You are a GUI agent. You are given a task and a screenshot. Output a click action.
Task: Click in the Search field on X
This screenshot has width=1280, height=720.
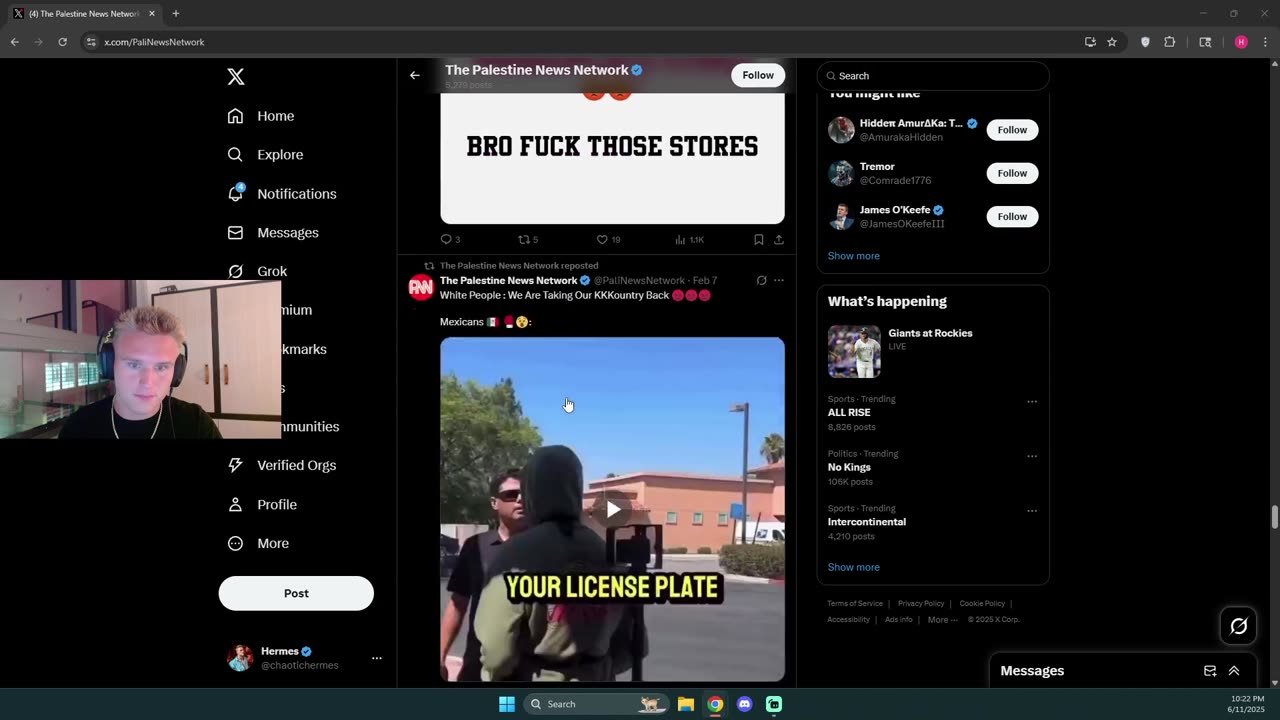(x=933, y=76)
